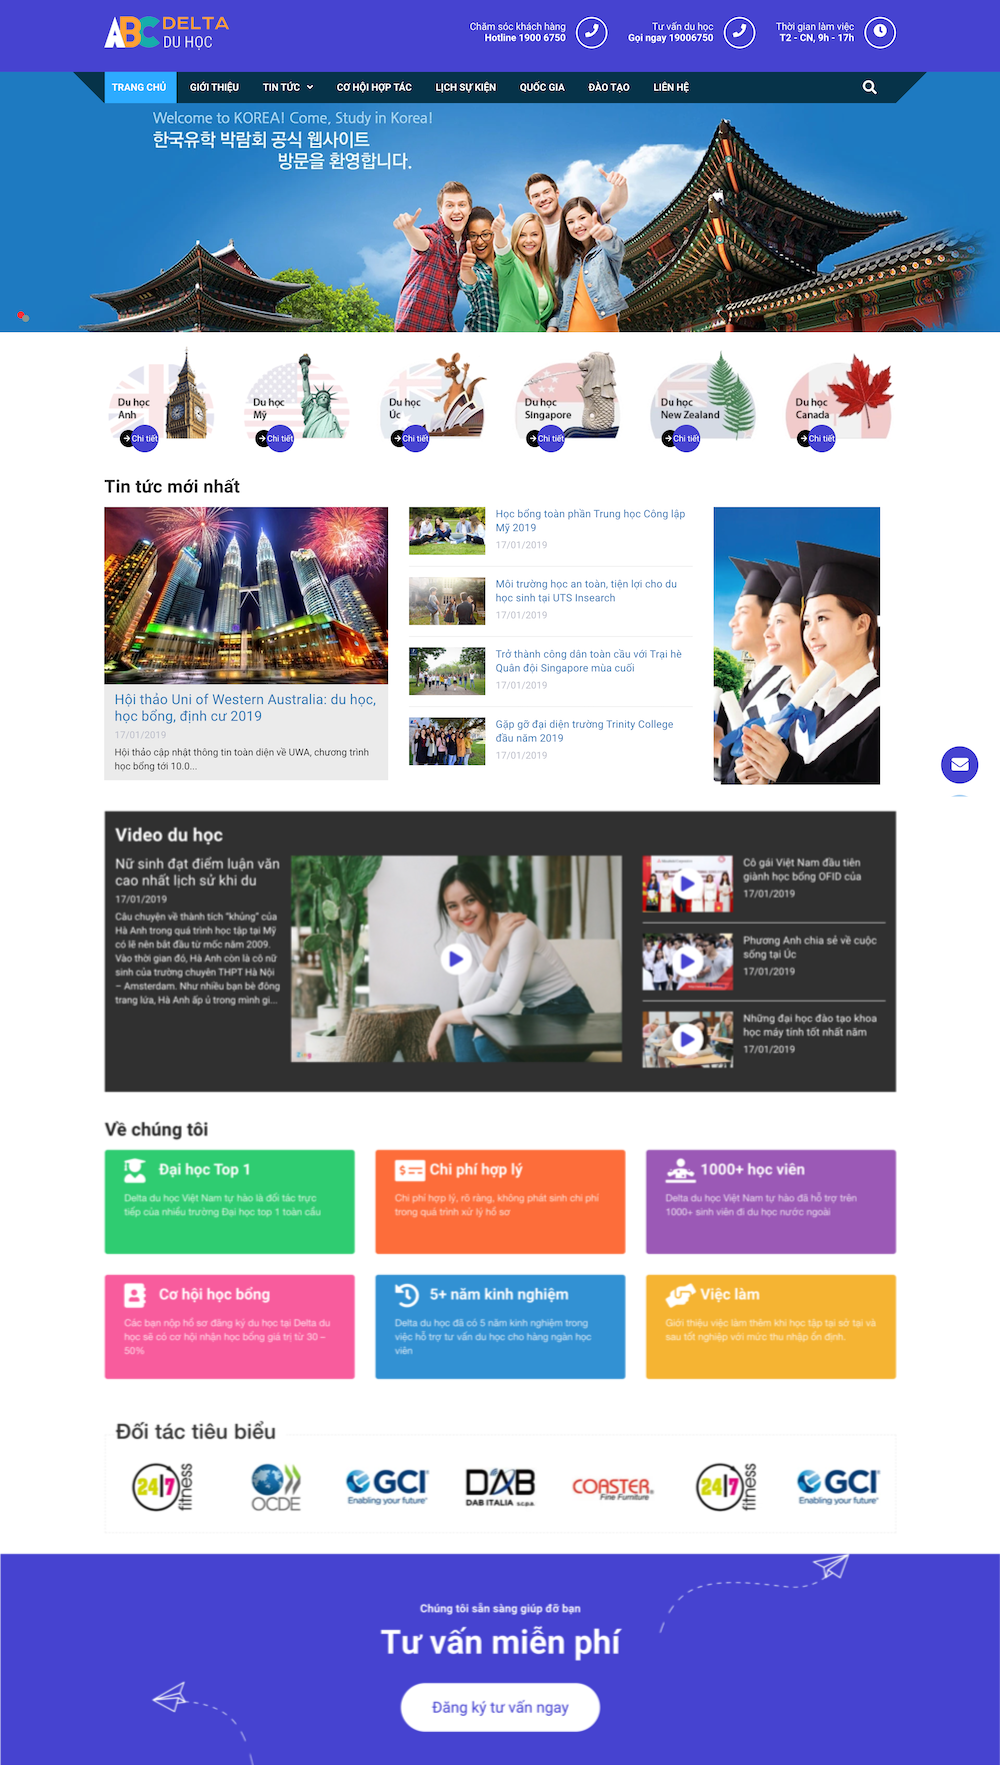
Task: Open Hội thảo Uni of Western Australia article
Action: [245, 708]
